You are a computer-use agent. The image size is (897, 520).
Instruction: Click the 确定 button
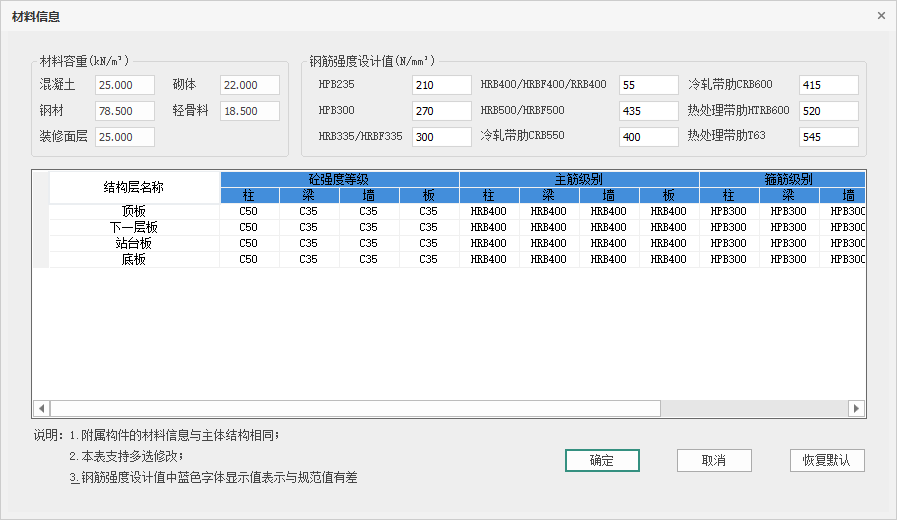tap(602, 460)
